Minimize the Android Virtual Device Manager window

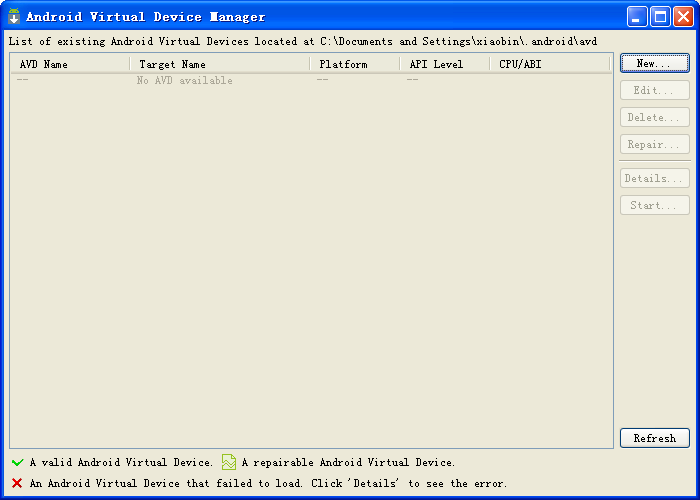pos(637,17)
